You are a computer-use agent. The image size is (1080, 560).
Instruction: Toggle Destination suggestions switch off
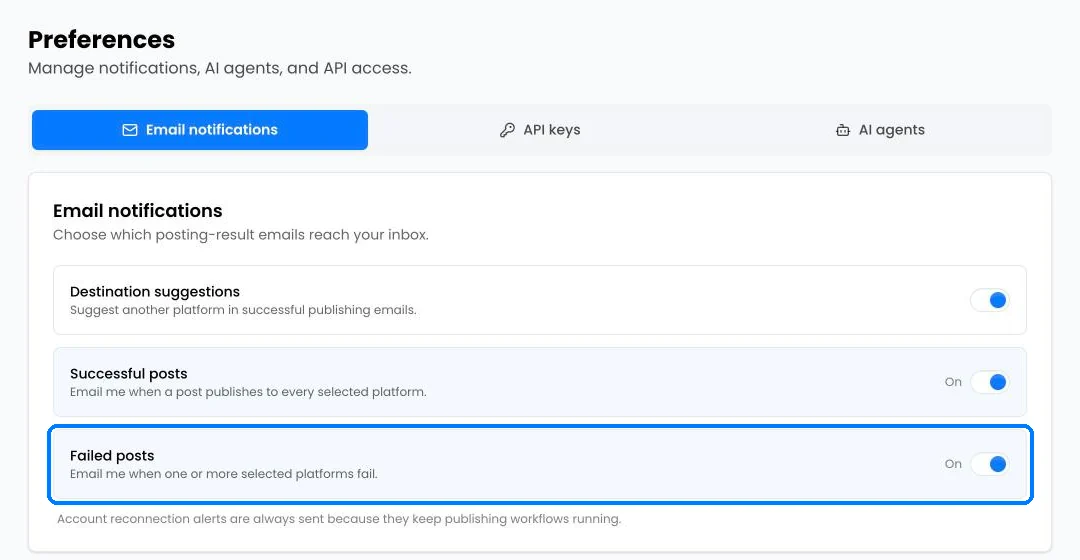click(x=990, y=300)
